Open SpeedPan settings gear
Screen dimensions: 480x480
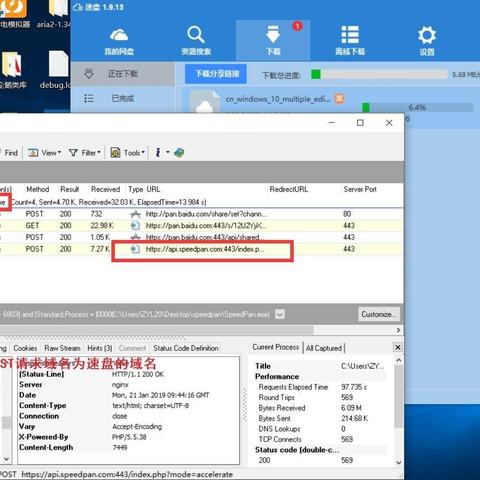[x=427, y=41]
